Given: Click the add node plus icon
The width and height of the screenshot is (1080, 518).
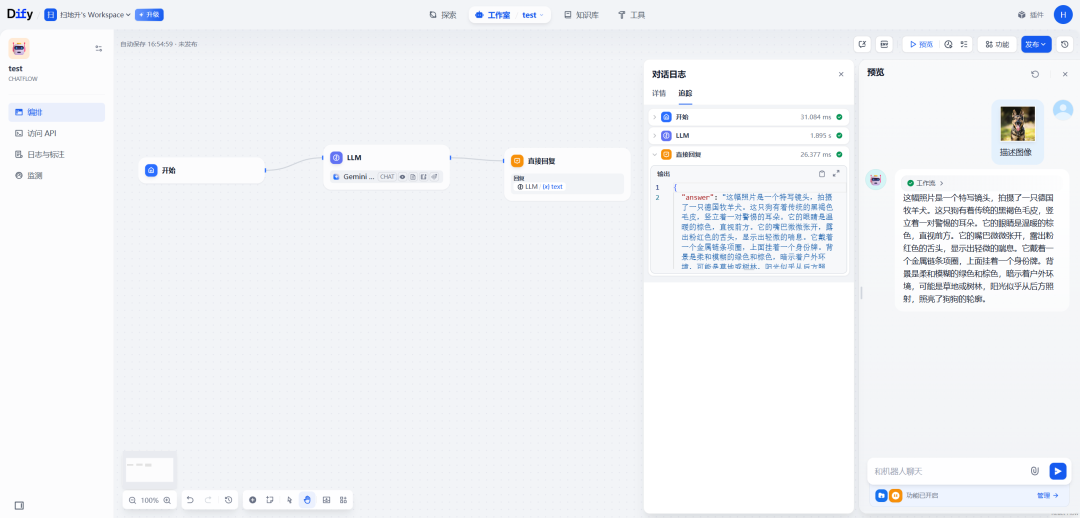Looking at the screenshot, I should pos(252,499).
